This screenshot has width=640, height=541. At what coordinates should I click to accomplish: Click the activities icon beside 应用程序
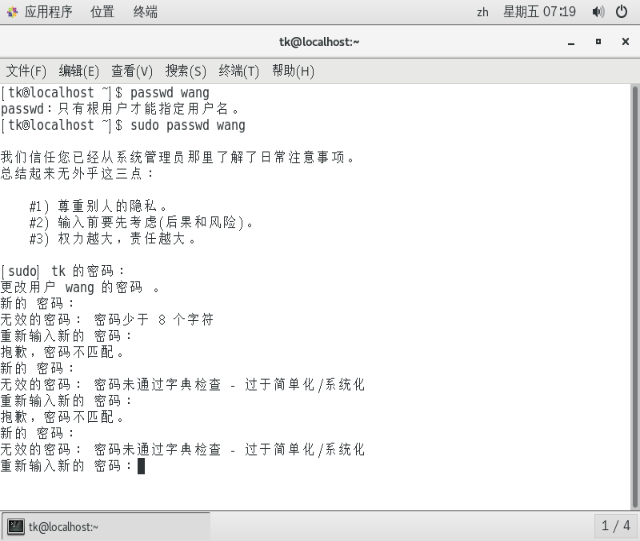[x=12, y=12]
